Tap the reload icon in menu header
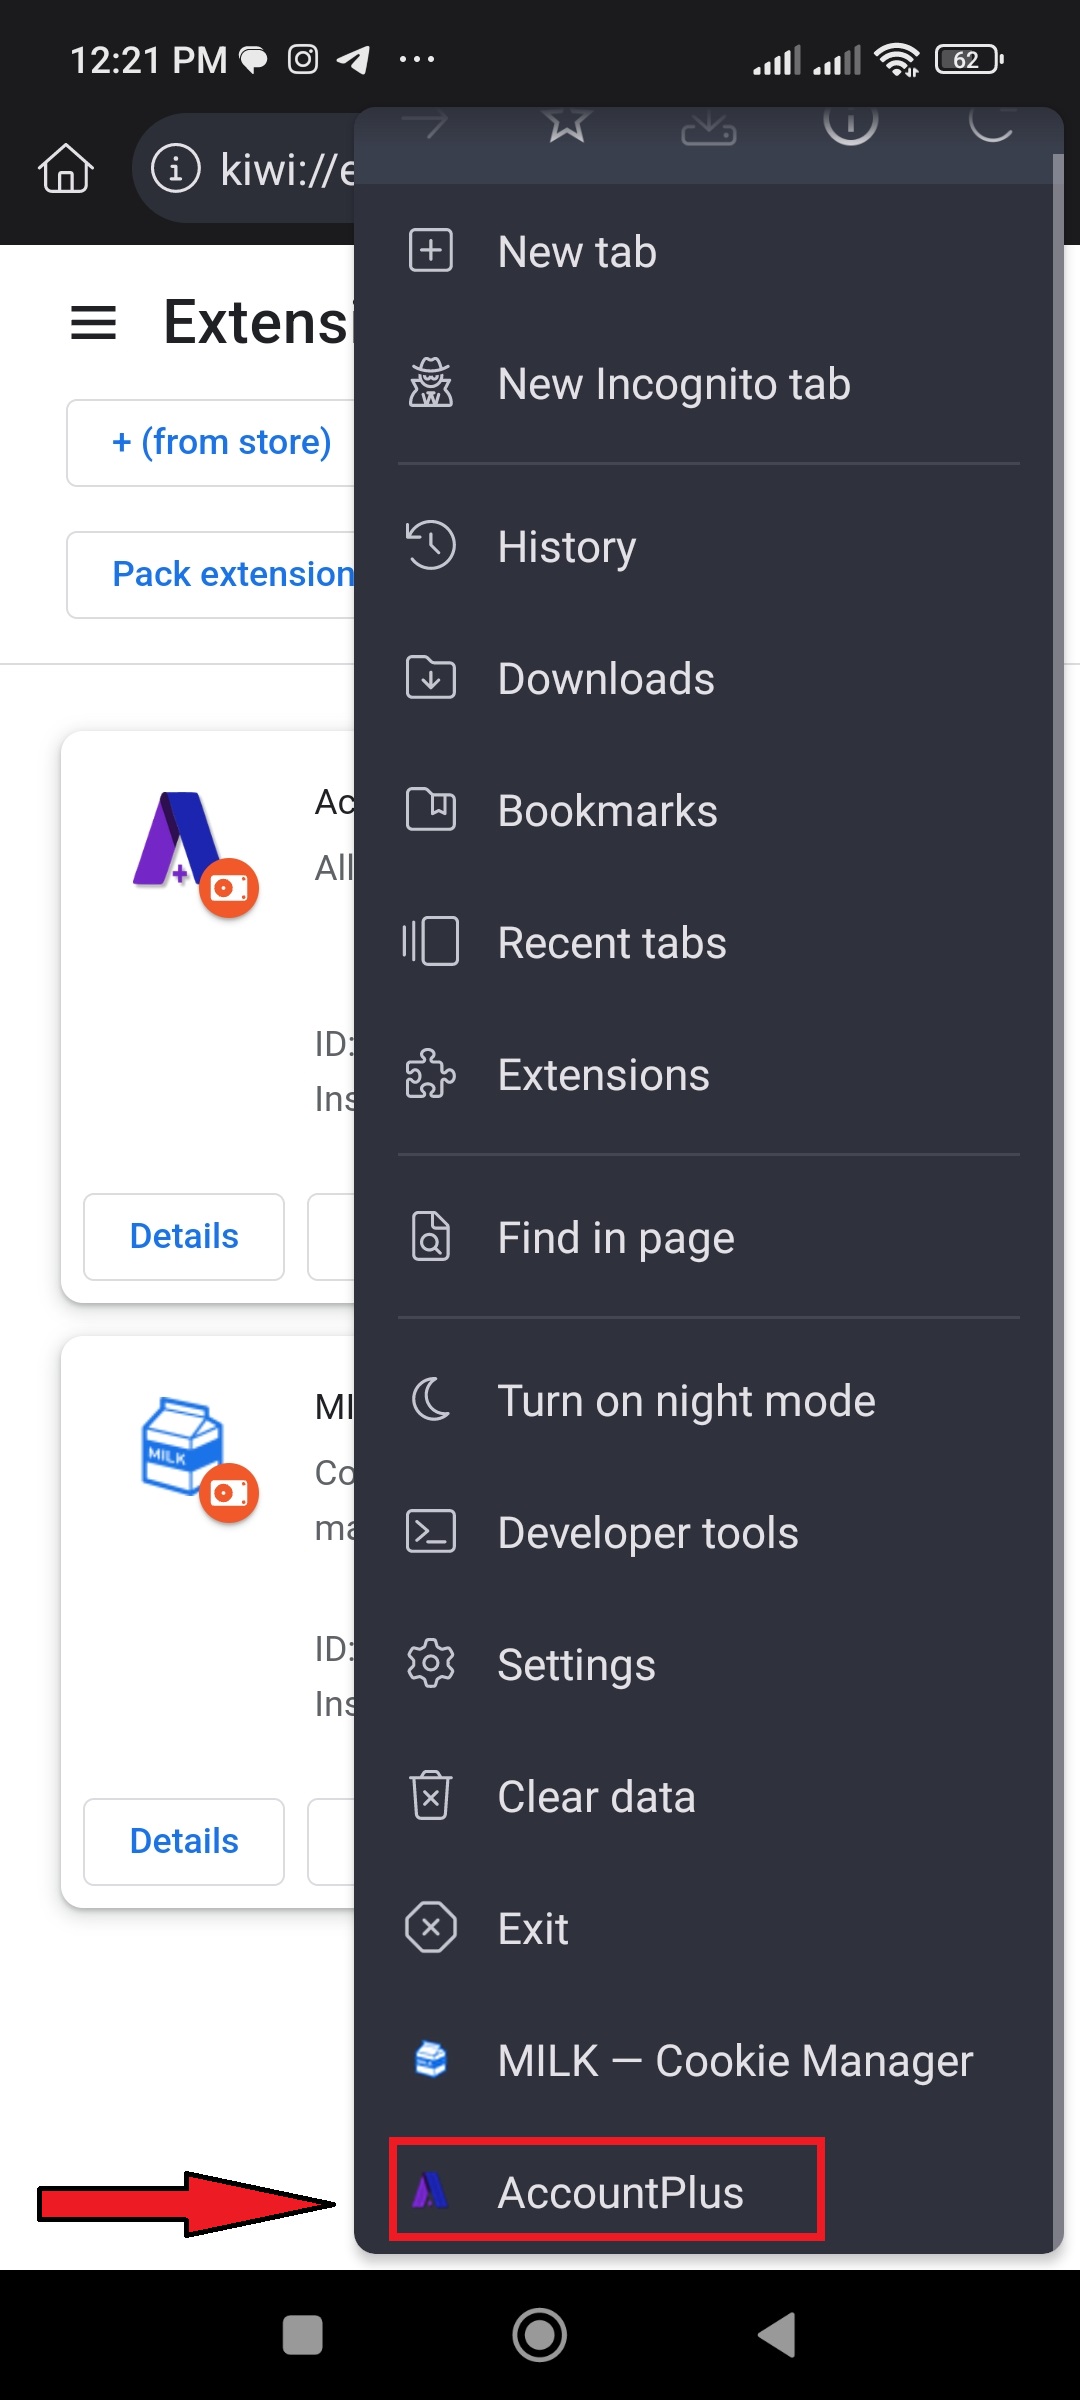Image resolution: width=1080 pixels, height=2400 pixels. pyautogui.click(x=992, y=124)
